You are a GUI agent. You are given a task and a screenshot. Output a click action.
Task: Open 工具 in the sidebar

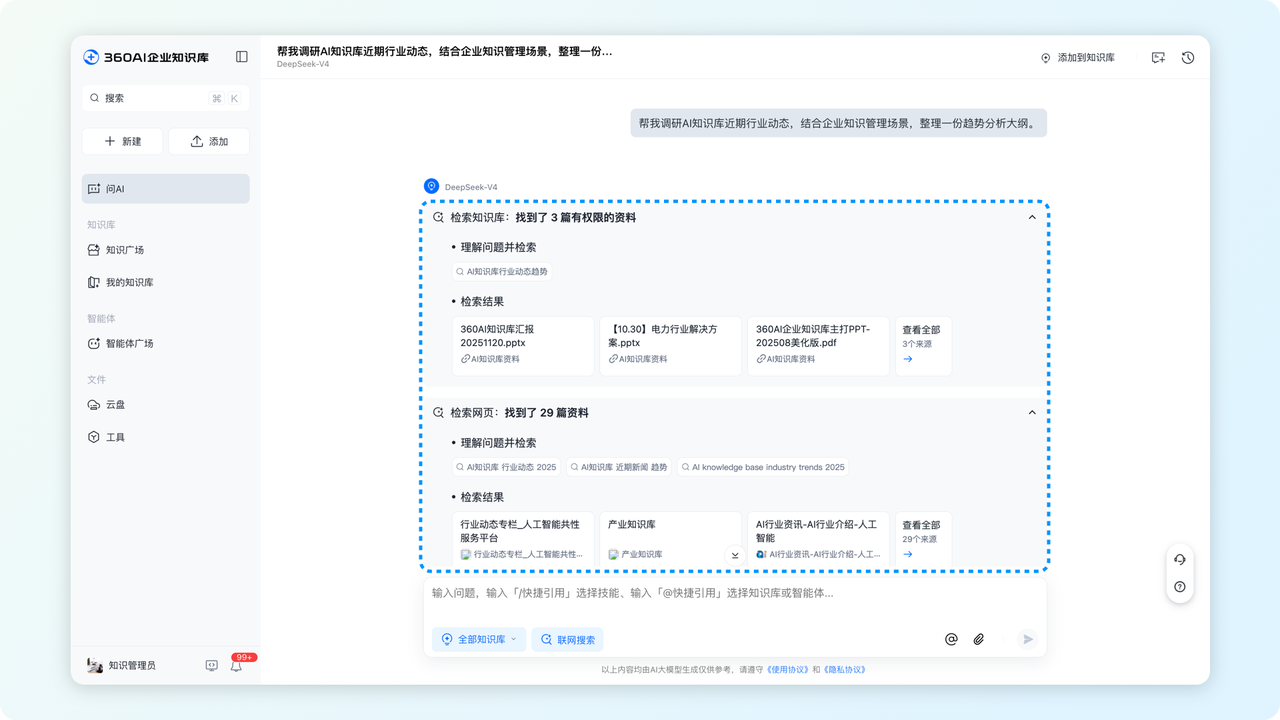click(166, 437)
